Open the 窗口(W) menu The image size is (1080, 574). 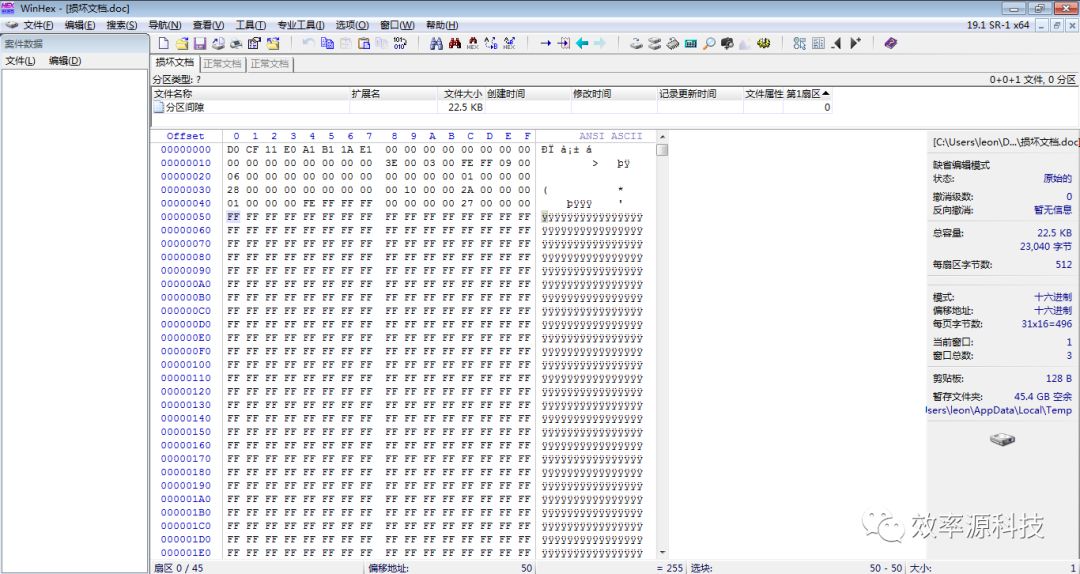pyautogui.click(x=397, y=25)
